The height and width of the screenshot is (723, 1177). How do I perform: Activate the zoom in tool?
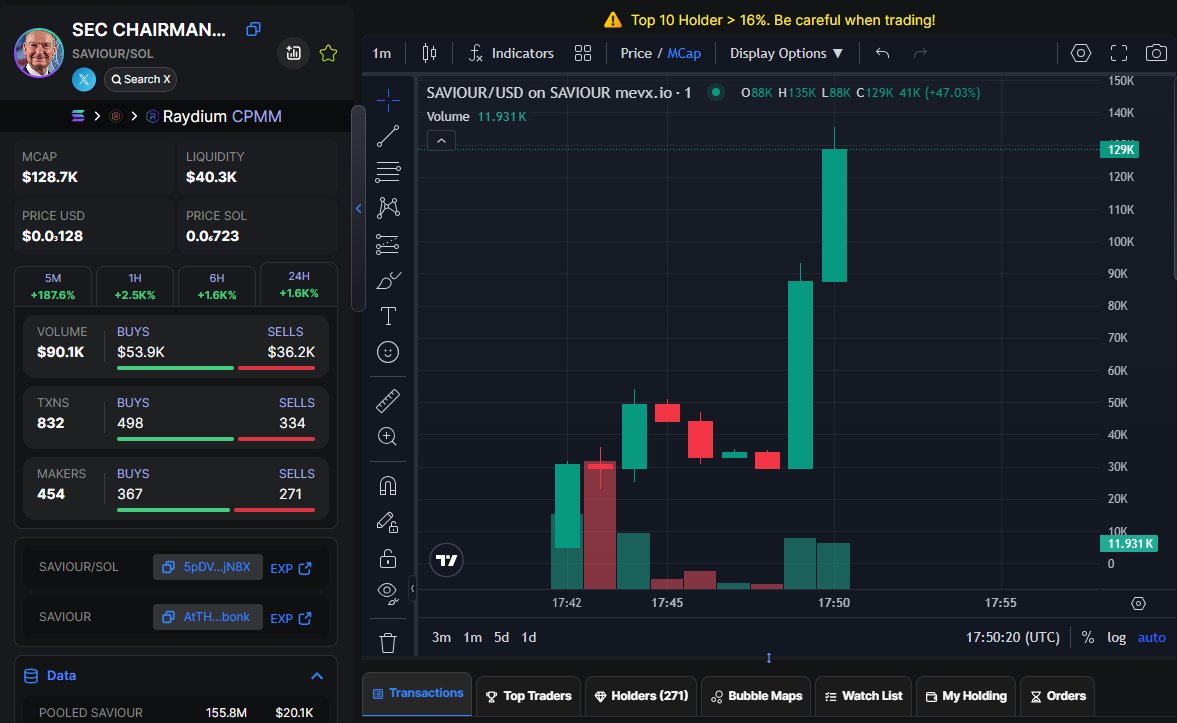tap(388, 437)
